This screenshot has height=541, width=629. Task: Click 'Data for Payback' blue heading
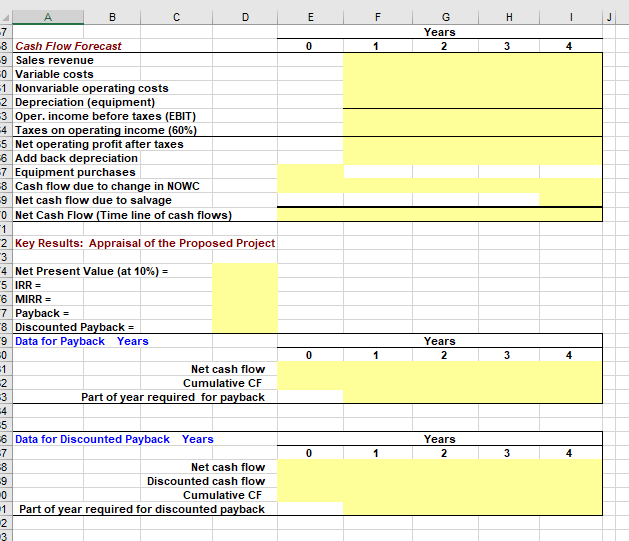(x=60, y=341)
